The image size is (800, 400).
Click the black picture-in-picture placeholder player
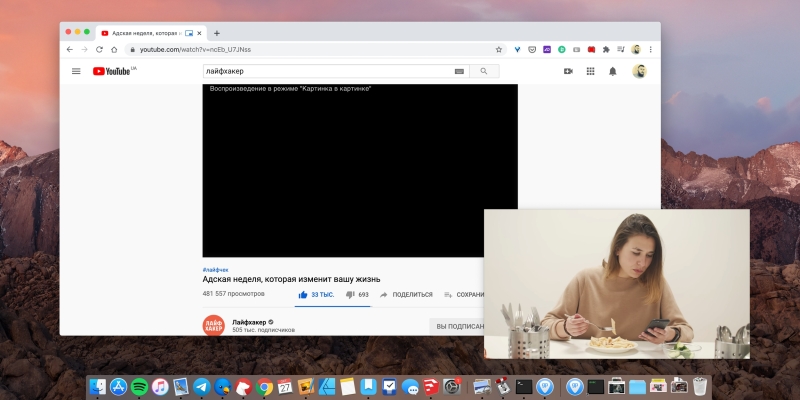(360, 170)
